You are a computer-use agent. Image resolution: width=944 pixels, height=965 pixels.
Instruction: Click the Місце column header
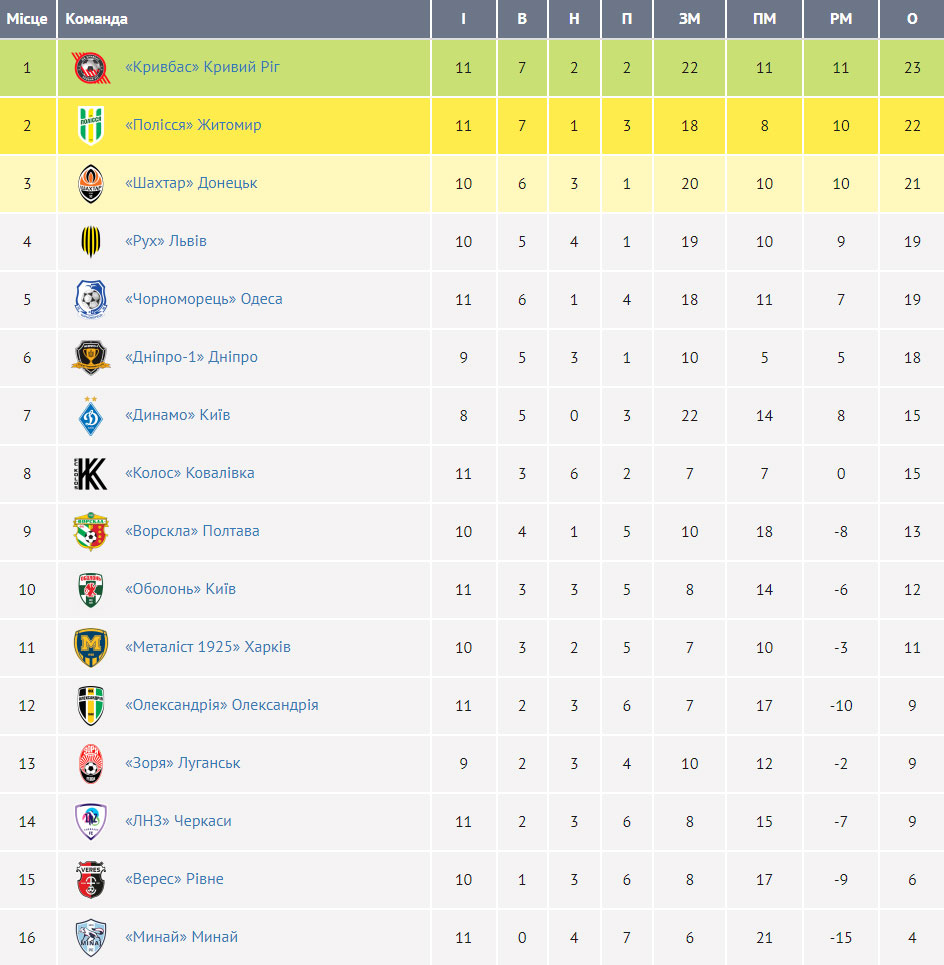tap(28, 19)
